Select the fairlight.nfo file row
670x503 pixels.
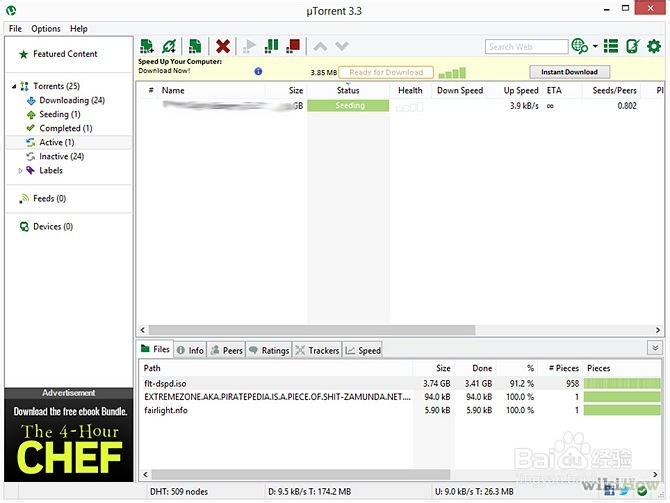click(402, 410)
